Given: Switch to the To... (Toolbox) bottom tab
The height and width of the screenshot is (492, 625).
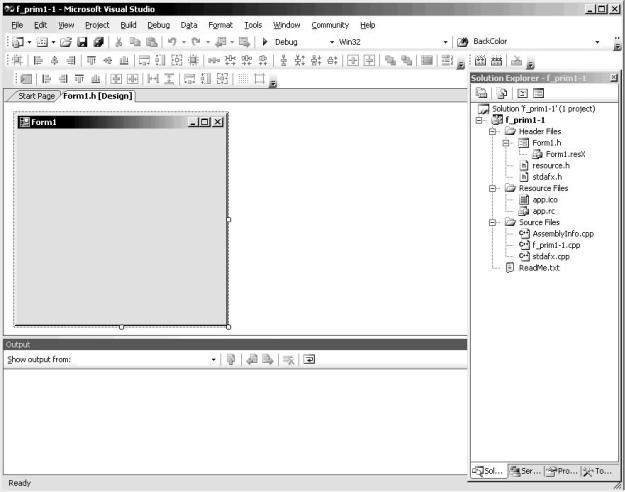Looking at the screenshot, I should coord(598,471).
